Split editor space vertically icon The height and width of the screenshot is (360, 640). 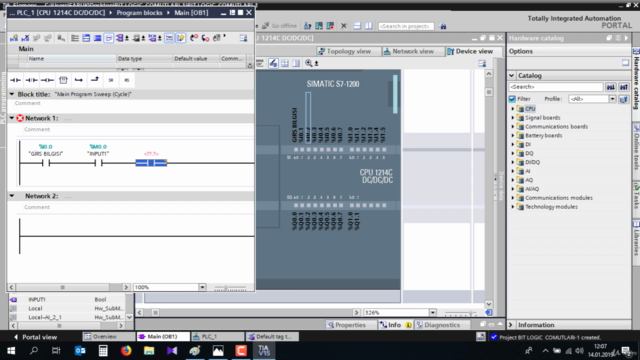tap(369, 26)
